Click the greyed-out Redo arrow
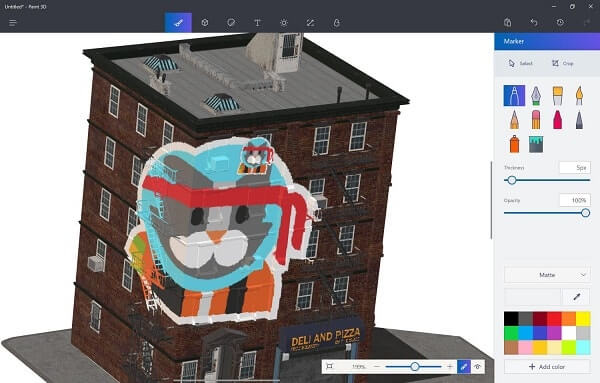The width and height of the screenshot is (600, 383). click(587, 23)
